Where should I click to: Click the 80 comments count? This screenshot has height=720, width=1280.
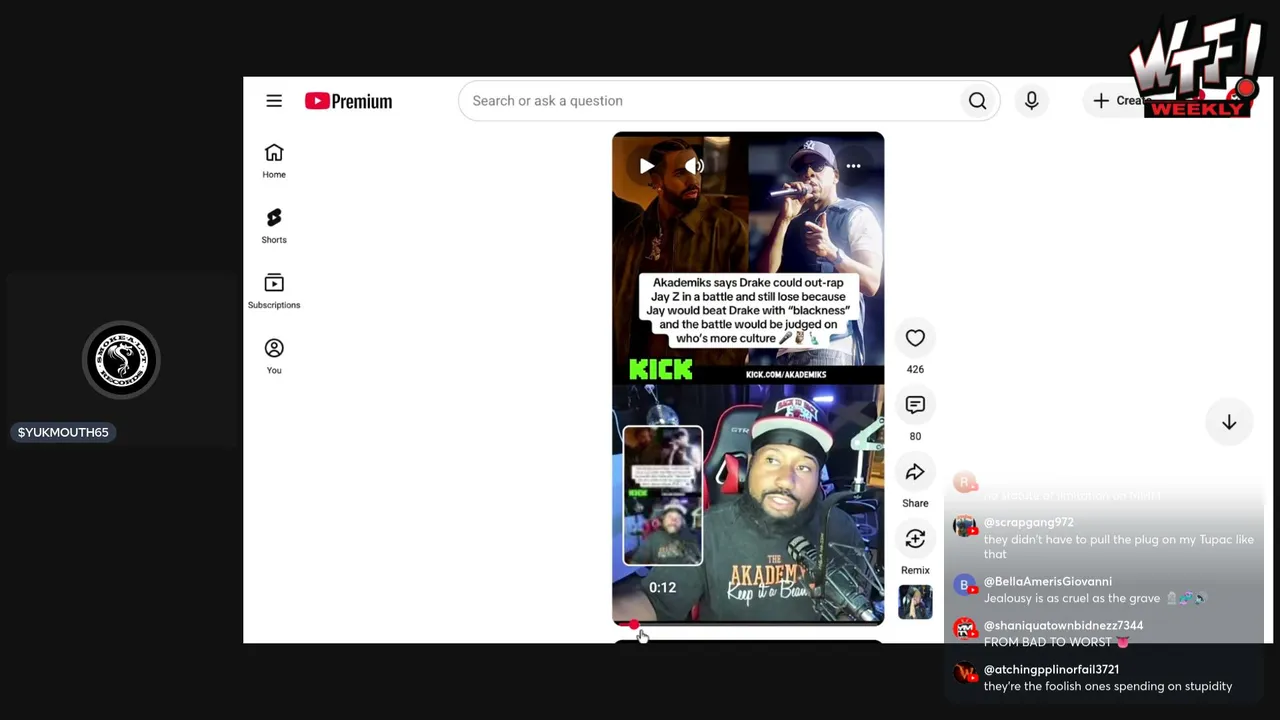point(915,436)
